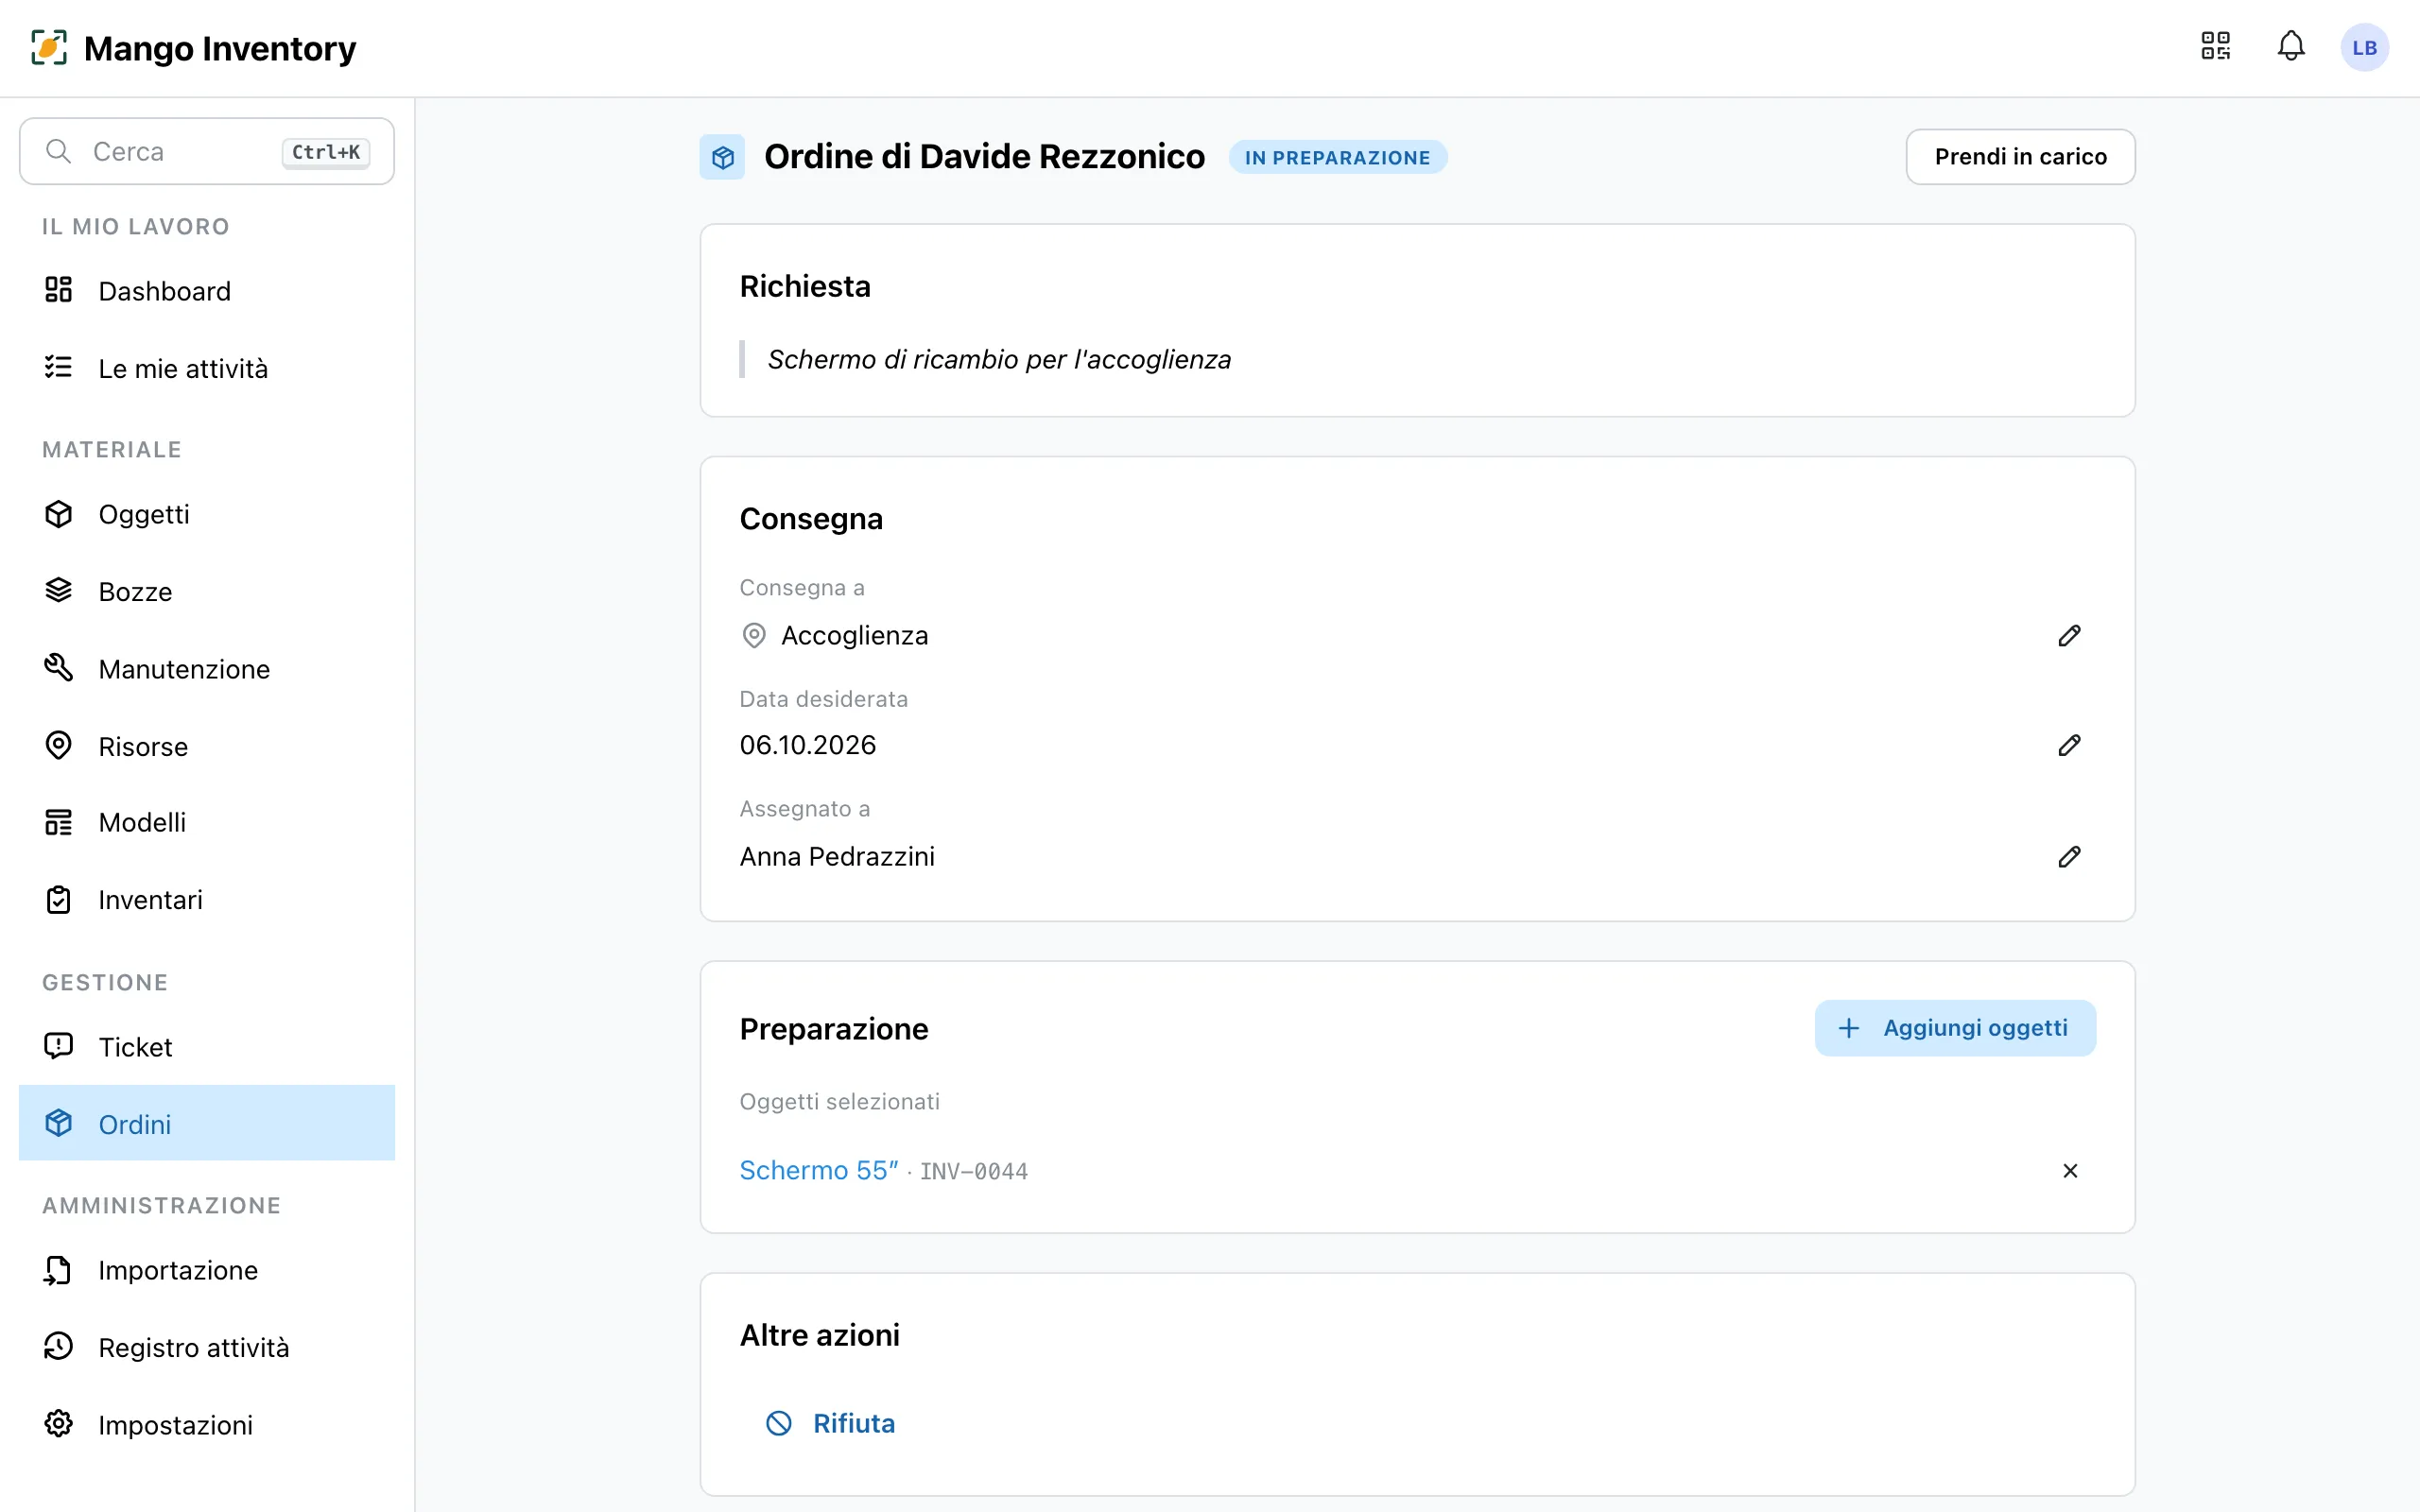This screenshot has width=2420, height=1512.
Task: Click the request text Schermo di ricambio
Action: coord(999,359)
